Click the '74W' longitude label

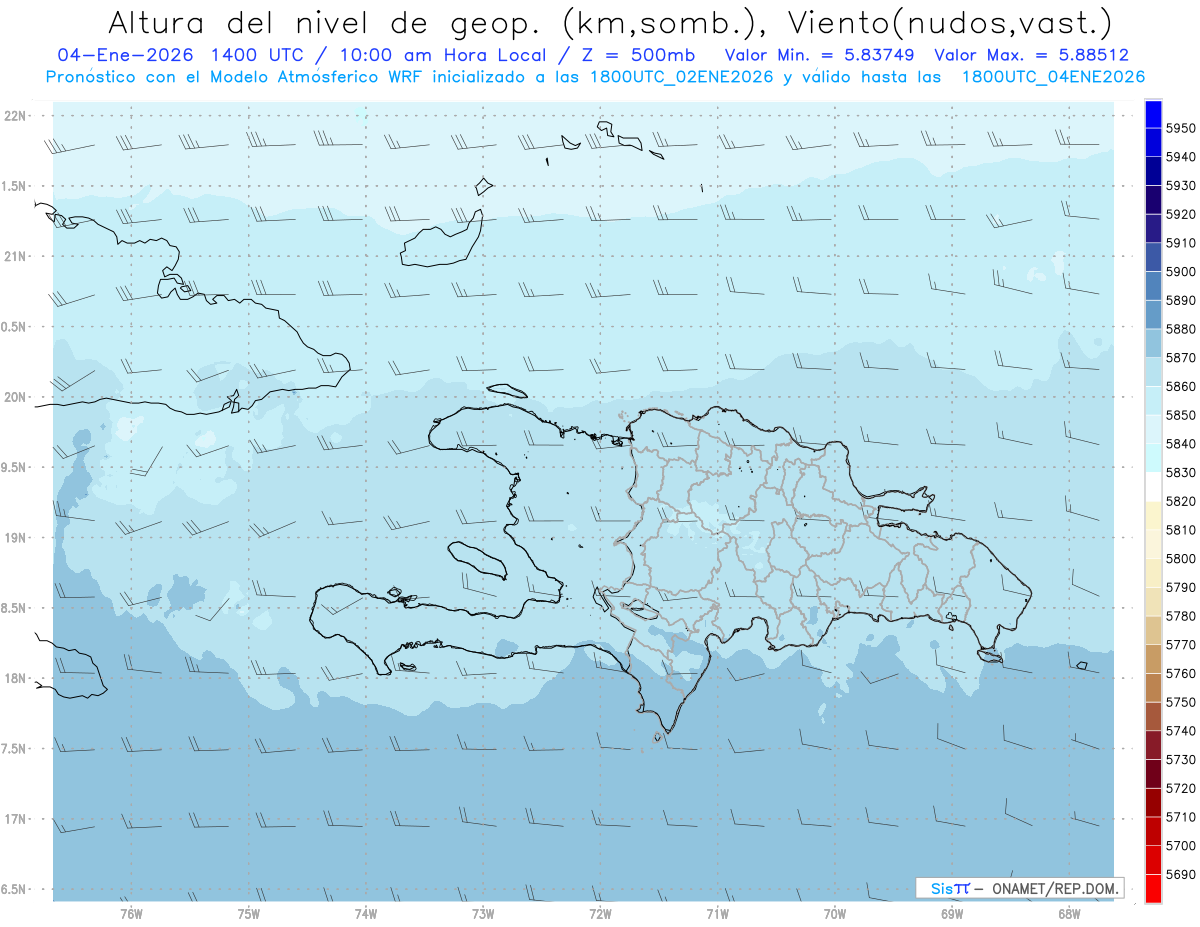(x=366, y=913)
